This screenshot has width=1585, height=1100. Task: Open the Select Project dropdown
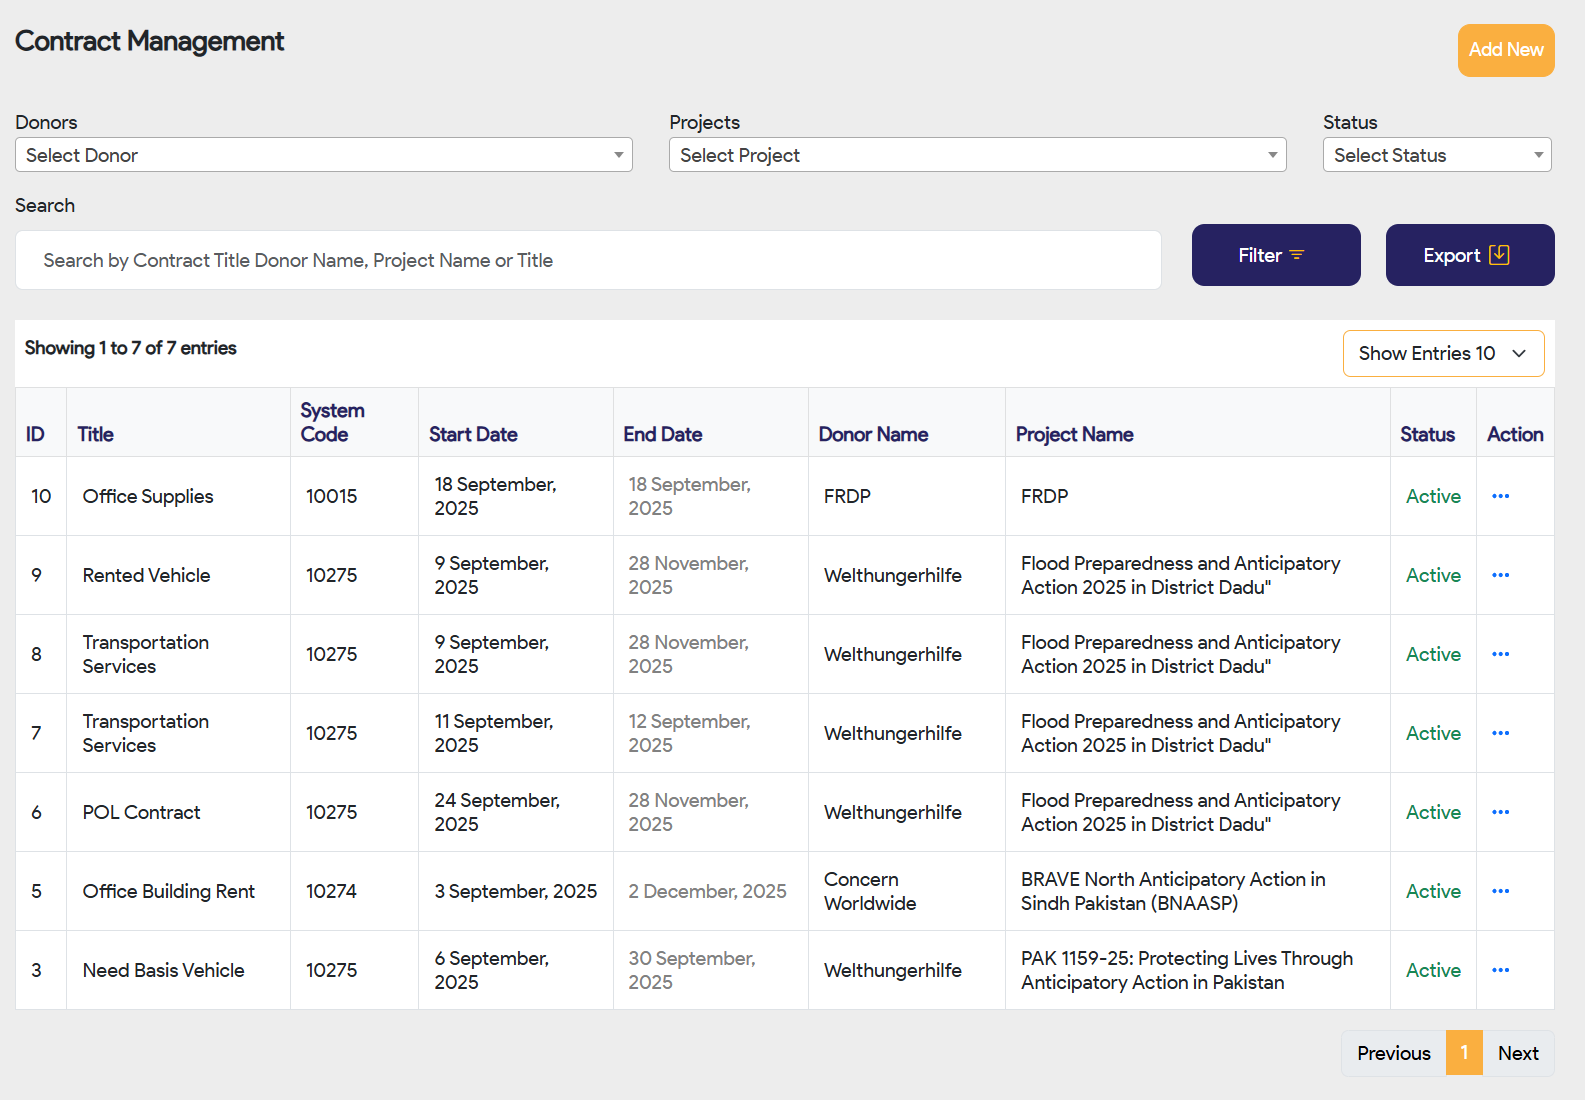977,155
